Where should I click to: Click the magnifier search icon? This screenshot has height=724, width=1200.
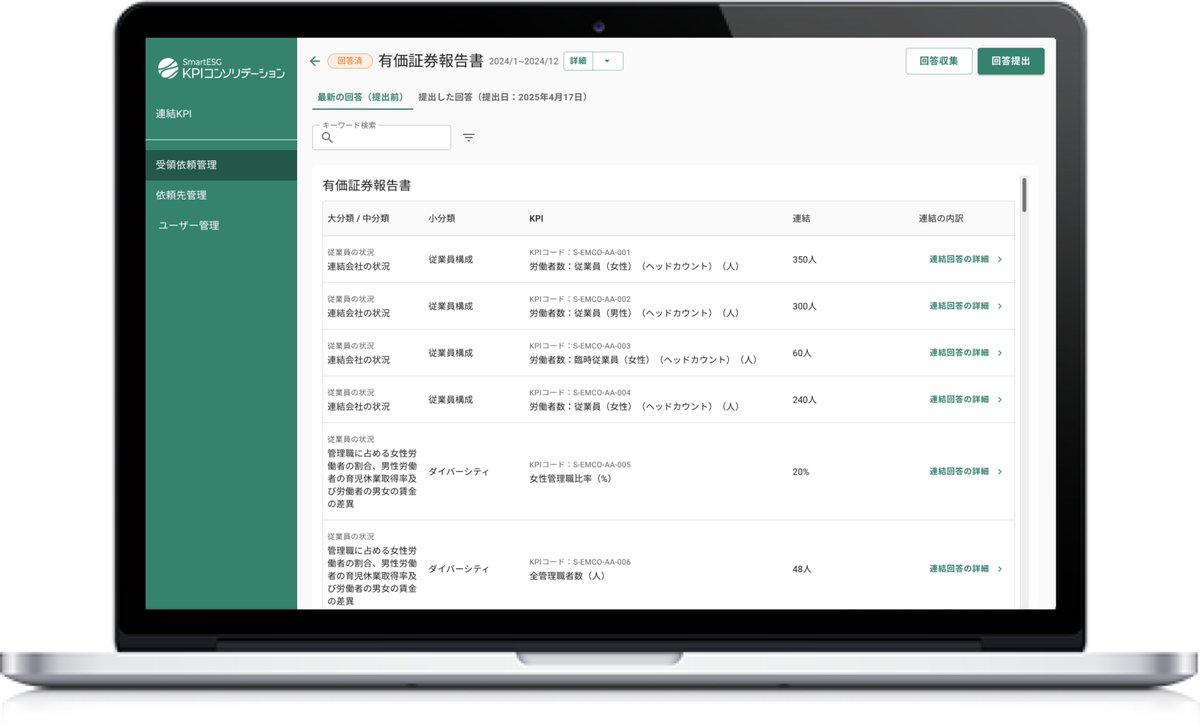tap(327, 138)
